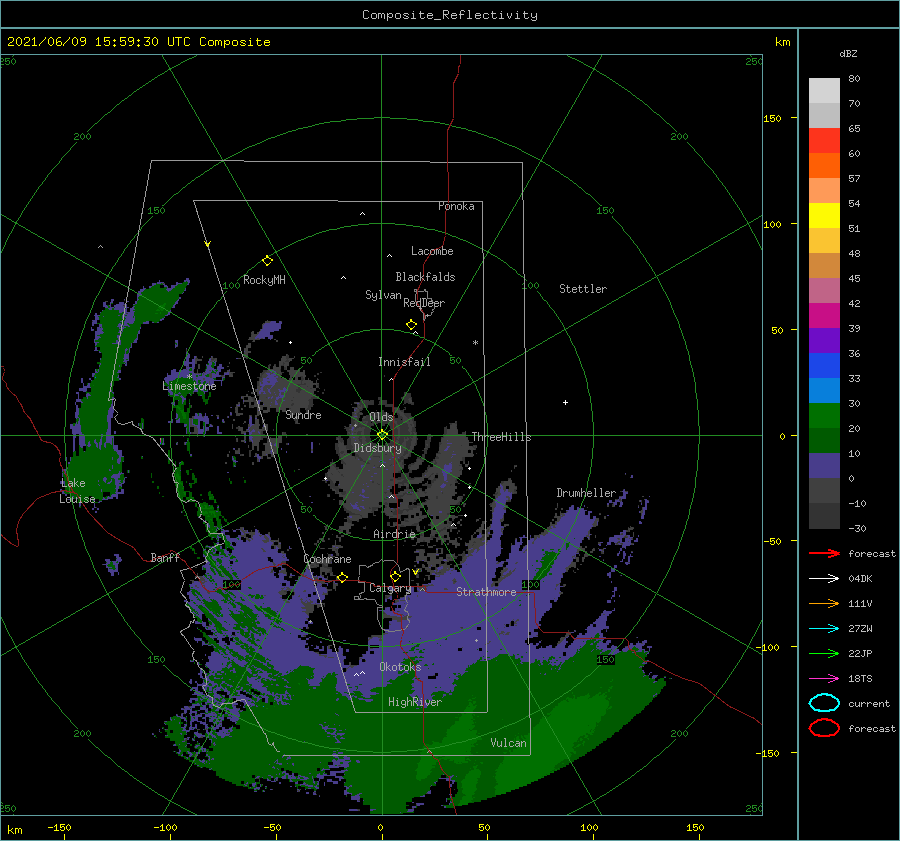Click the Drumheller town label
The width and height of the screenshot is (900, 841).
point(586,493)
